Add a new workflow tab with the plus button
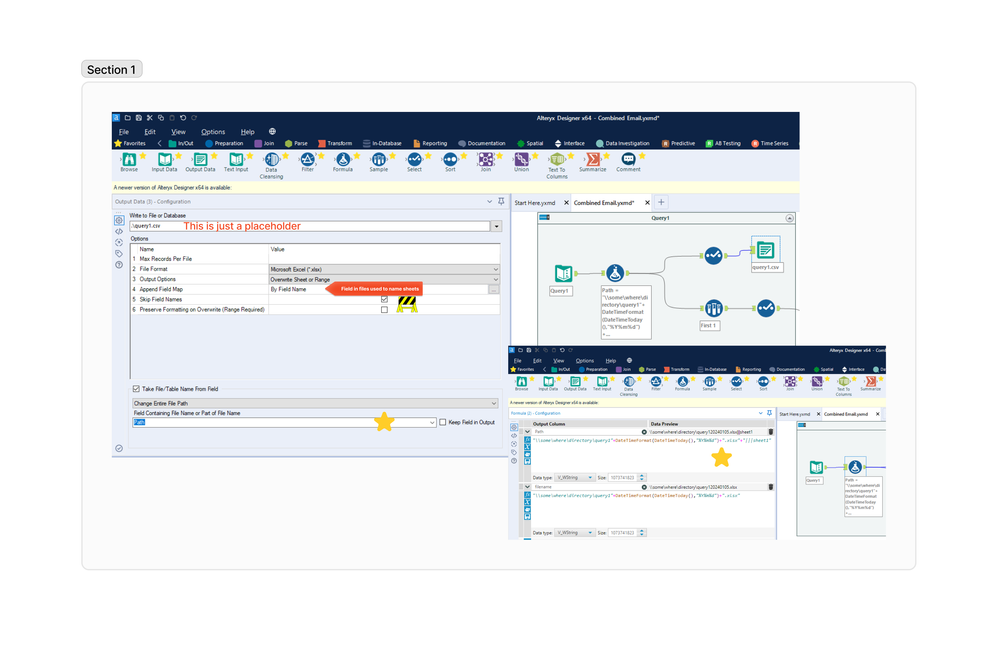998x652 pixels. point(661,202)
